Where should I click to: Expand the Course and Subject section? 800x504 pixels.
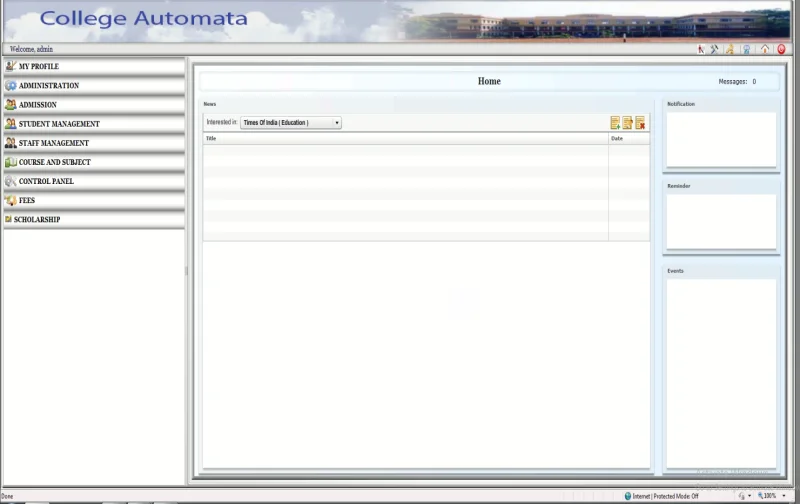coord(54,162)
